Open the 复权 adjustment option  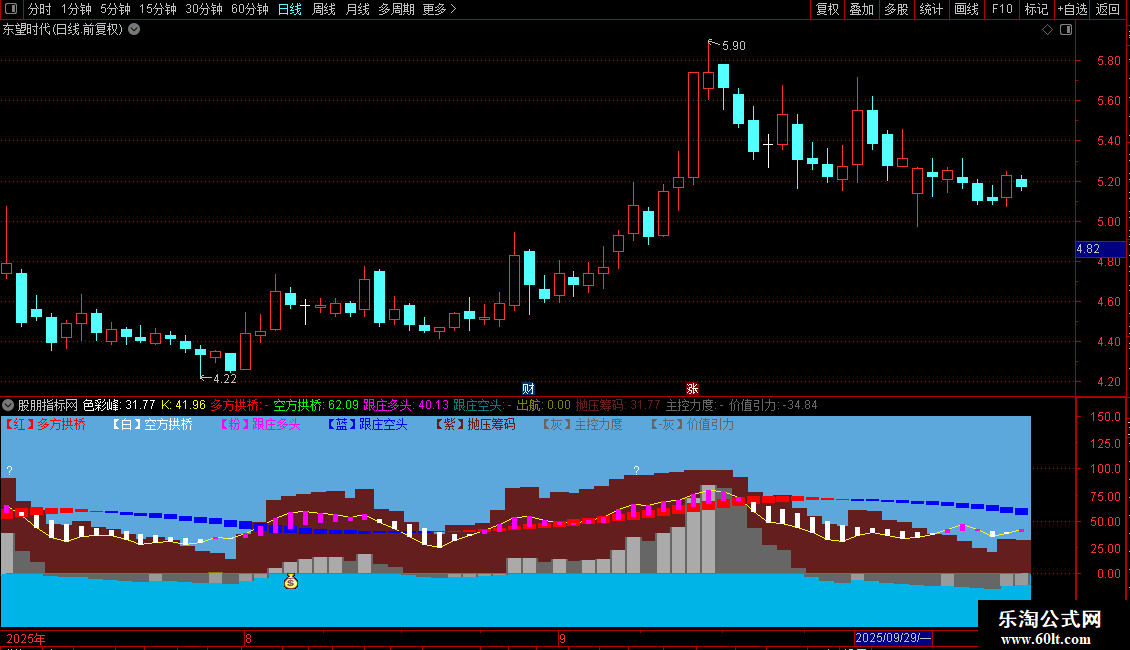coord(827,9)
